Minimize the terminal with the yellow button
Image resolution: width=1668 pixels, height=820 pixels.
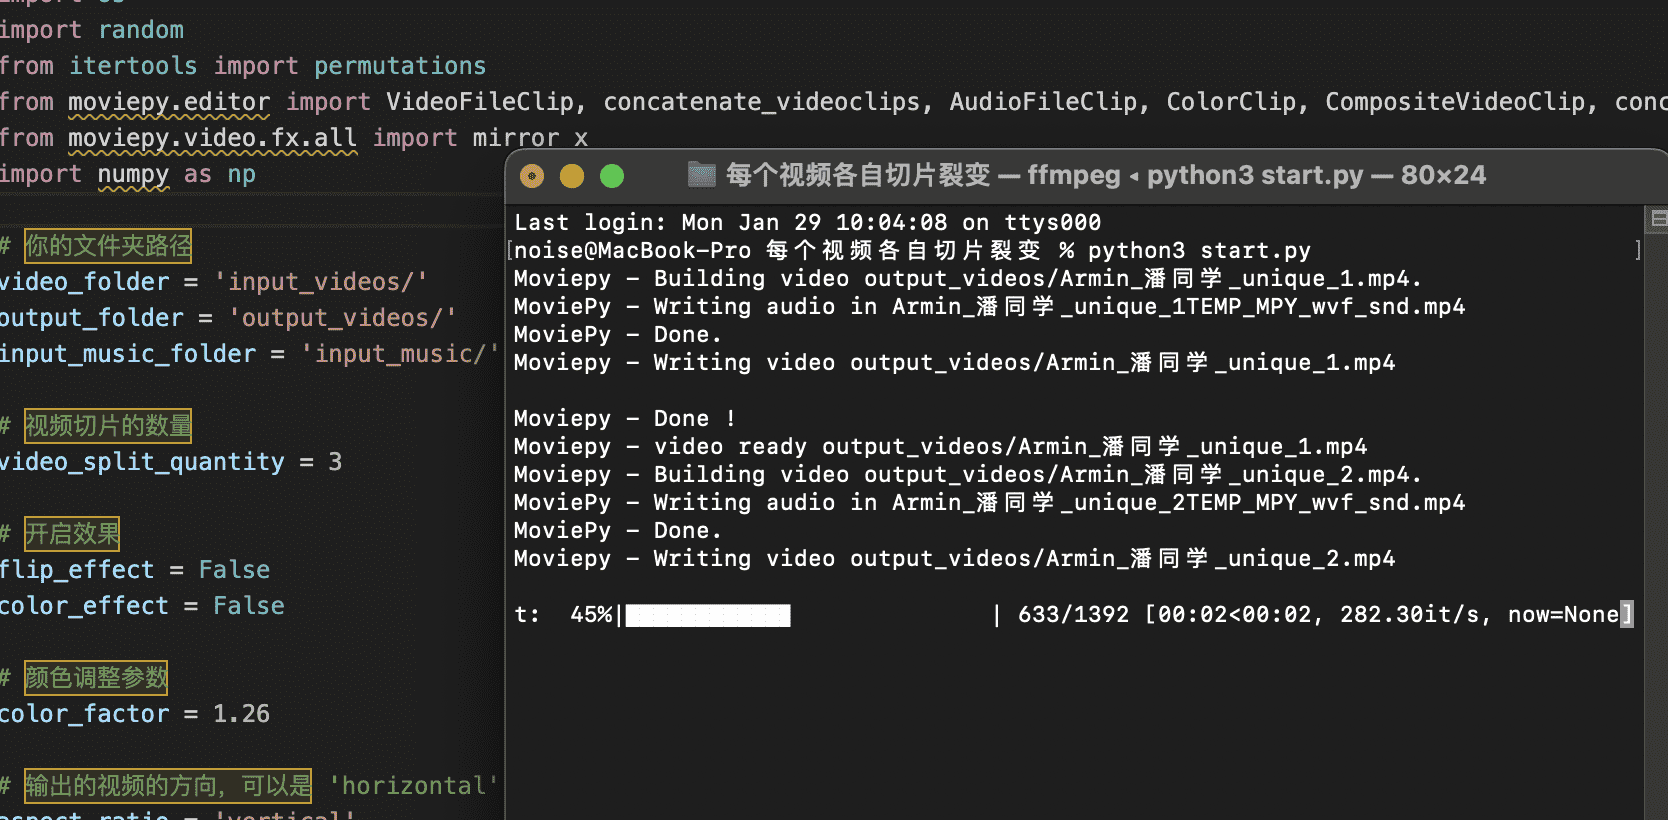(x=572, y=177)
